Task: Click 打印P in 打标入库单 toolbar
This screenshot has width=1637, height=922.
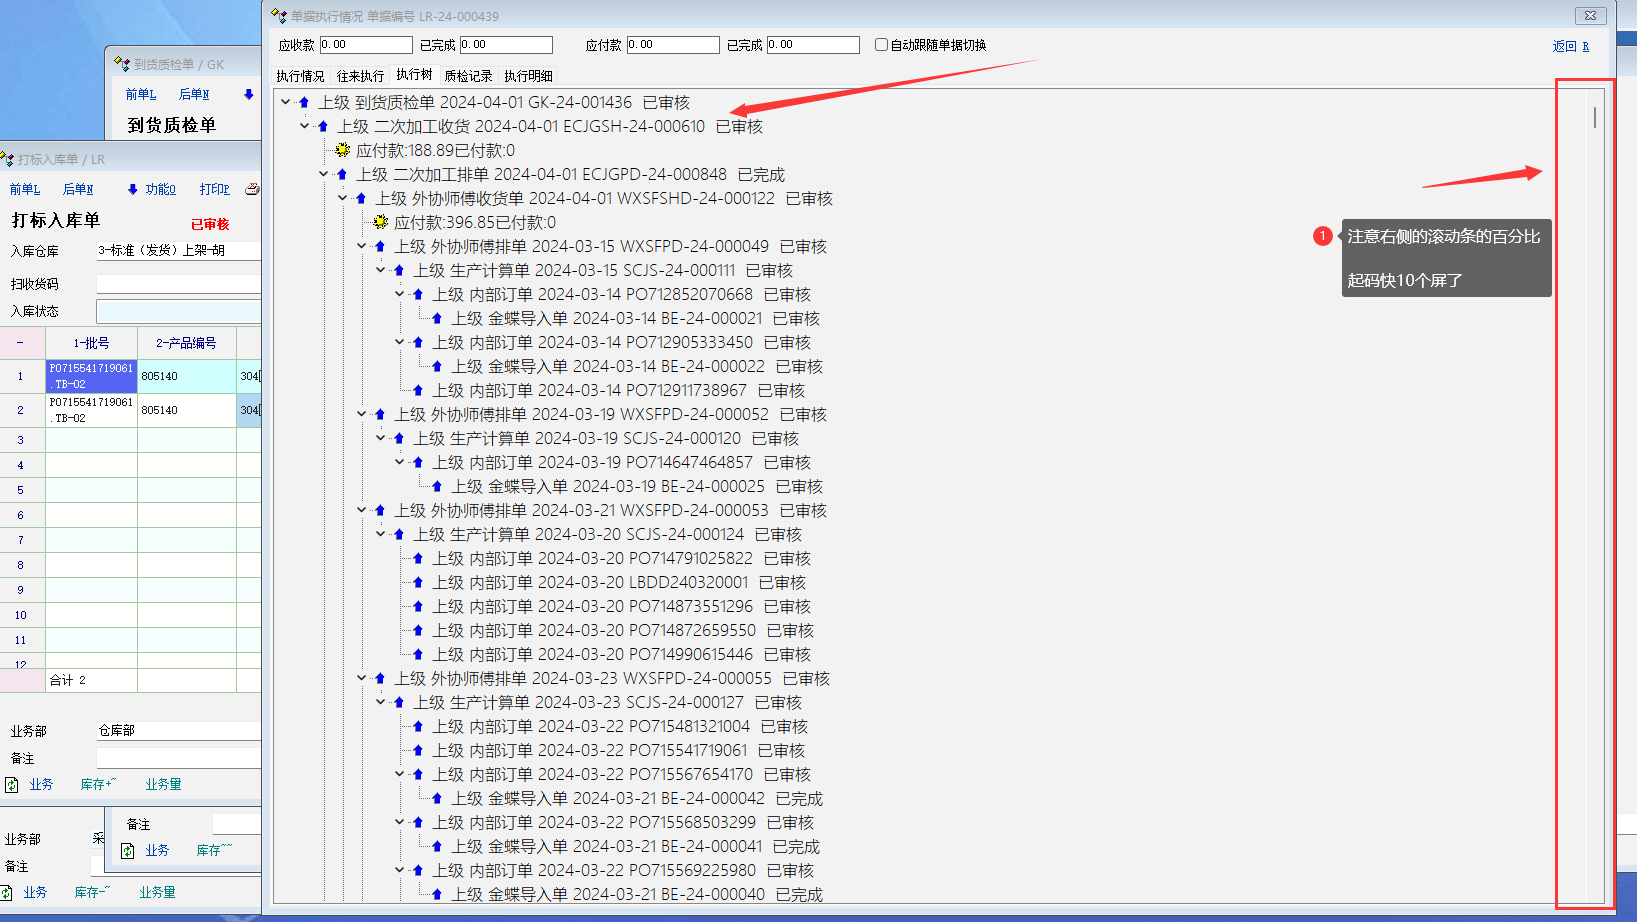Action: [214, 189]
